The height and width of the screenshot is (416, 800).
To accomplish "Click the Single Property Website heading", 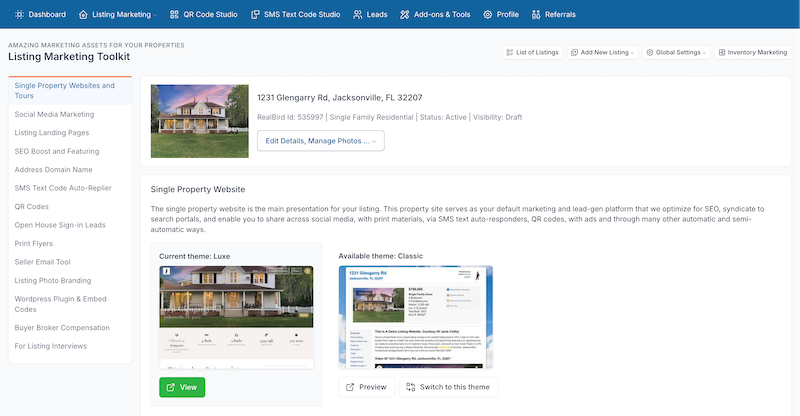I will [x=198, y=189].
